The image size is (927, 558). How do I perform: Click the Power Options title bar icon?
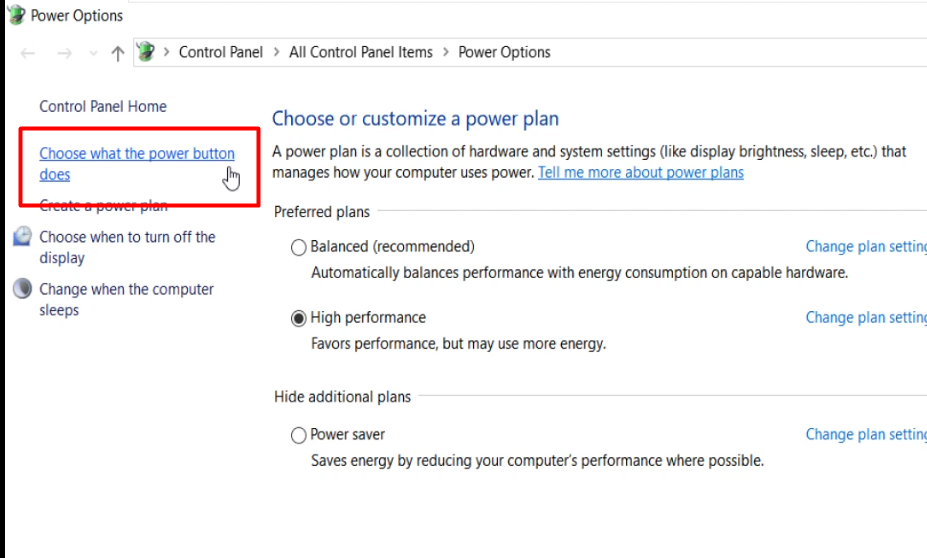[x=17, y=14]
